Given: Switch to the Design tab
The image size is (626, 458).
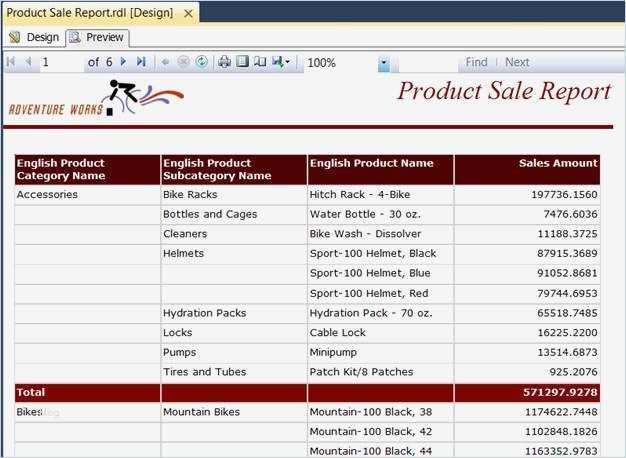Looking at the screenshot, I should 35,38.
